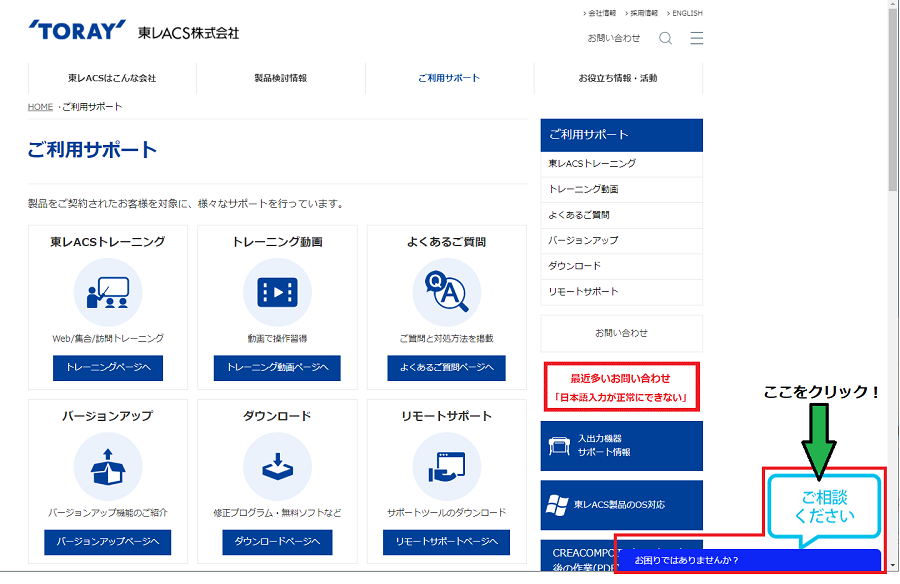
Task: Open the search magnifier icon
Action: [x=665, y=38]
